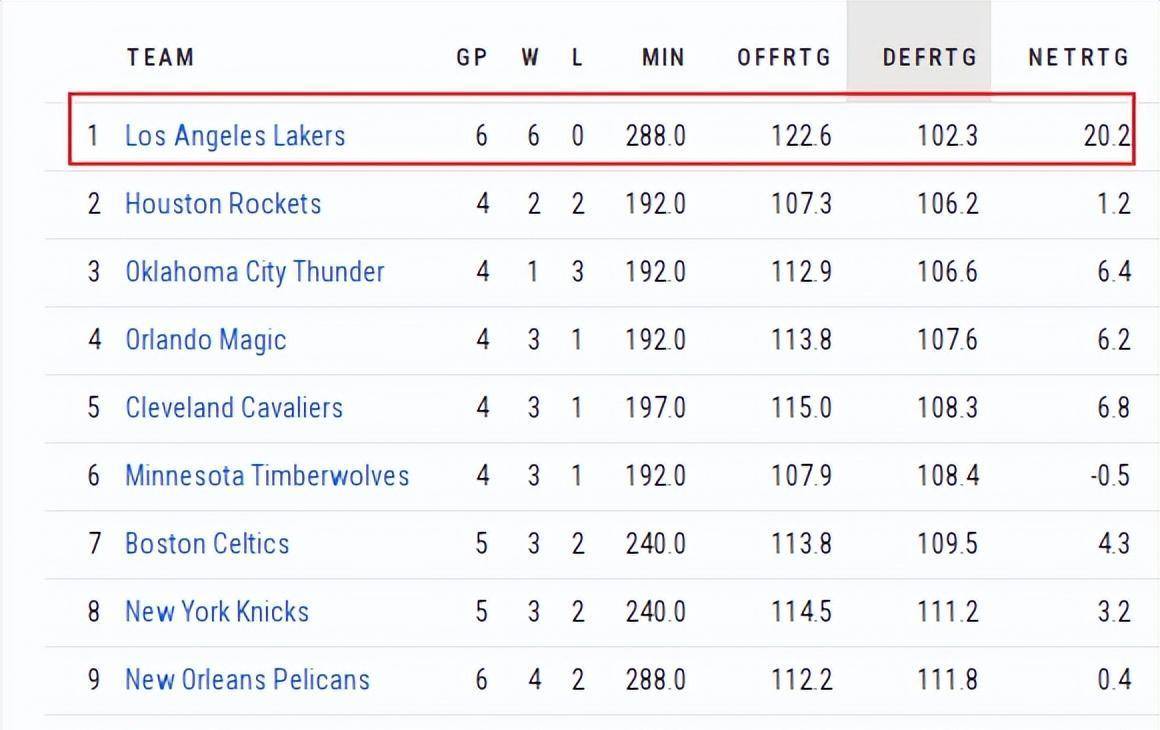Click the Lakers 20.2 net rating cell

point(1106,136)
